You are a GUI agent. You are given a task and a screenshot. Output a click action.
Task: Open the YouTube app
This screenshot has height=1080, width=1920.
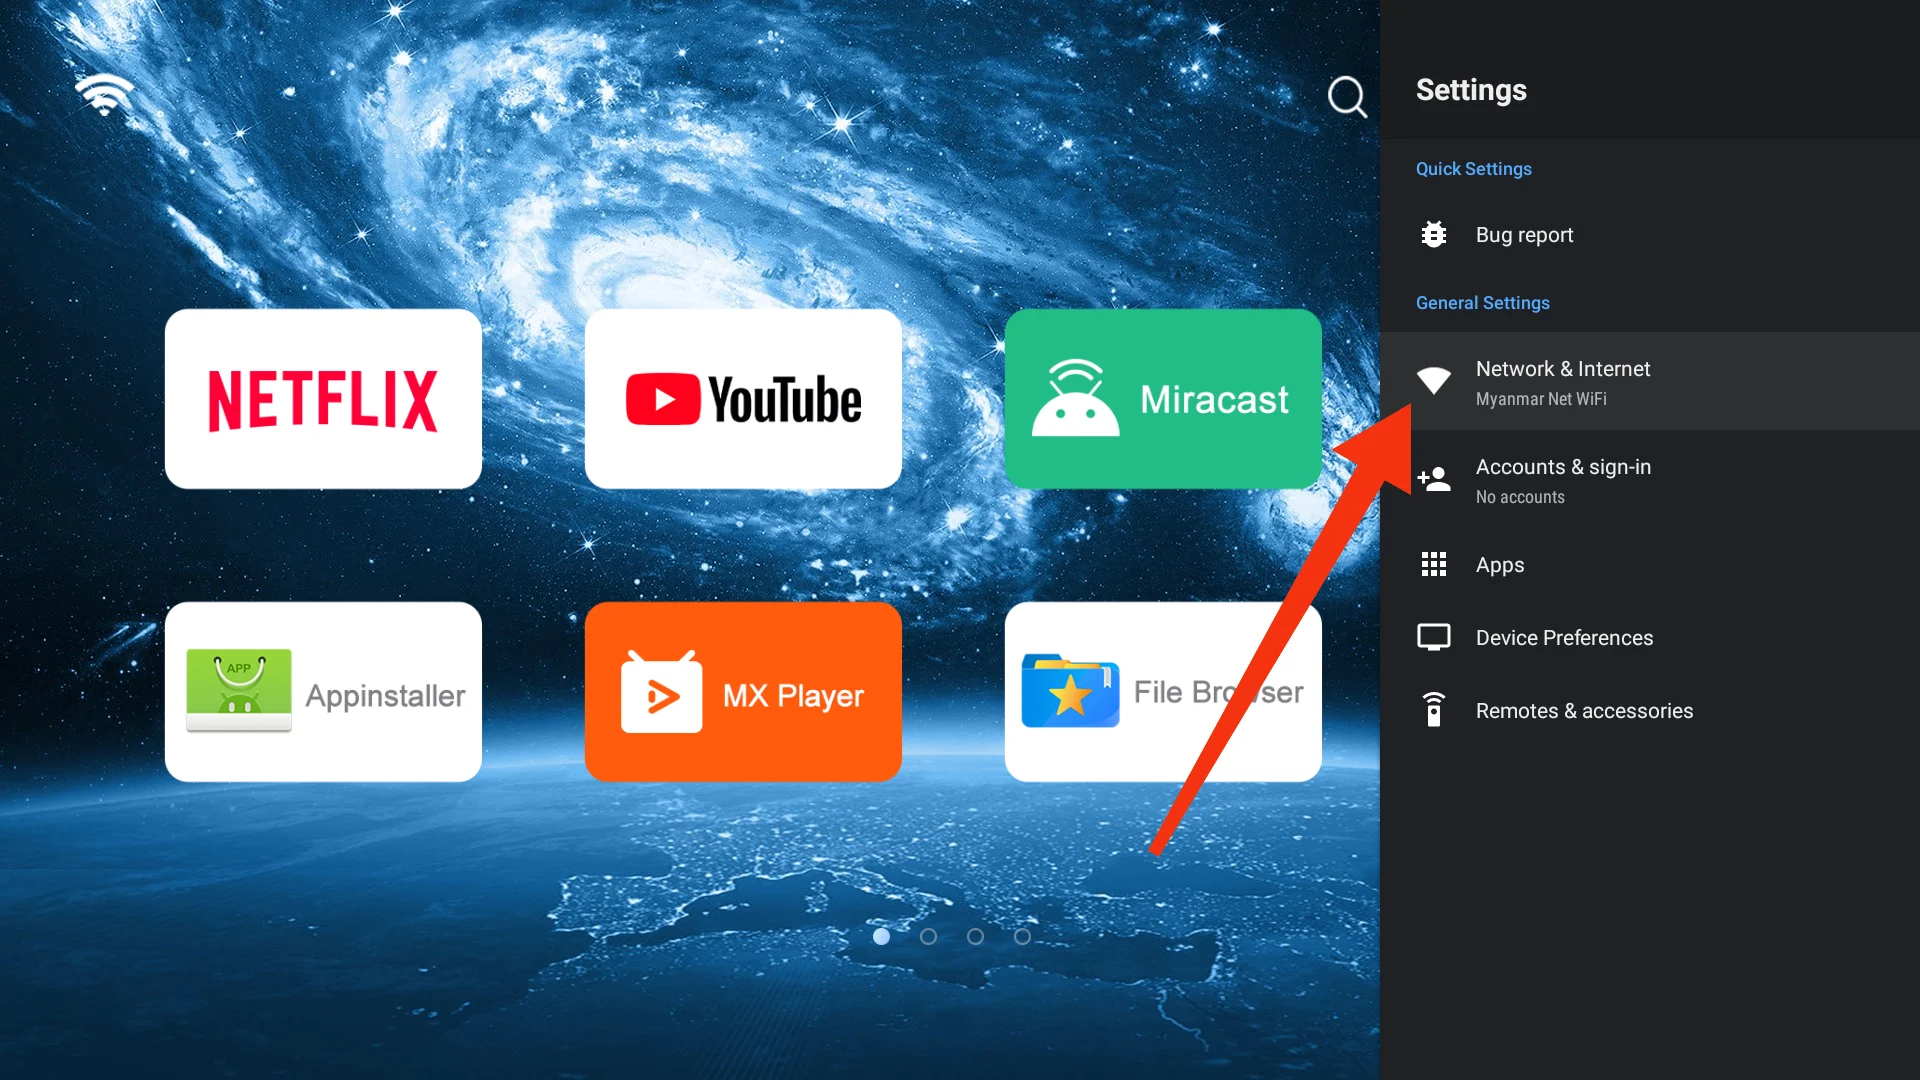click(x=742, y=398)
